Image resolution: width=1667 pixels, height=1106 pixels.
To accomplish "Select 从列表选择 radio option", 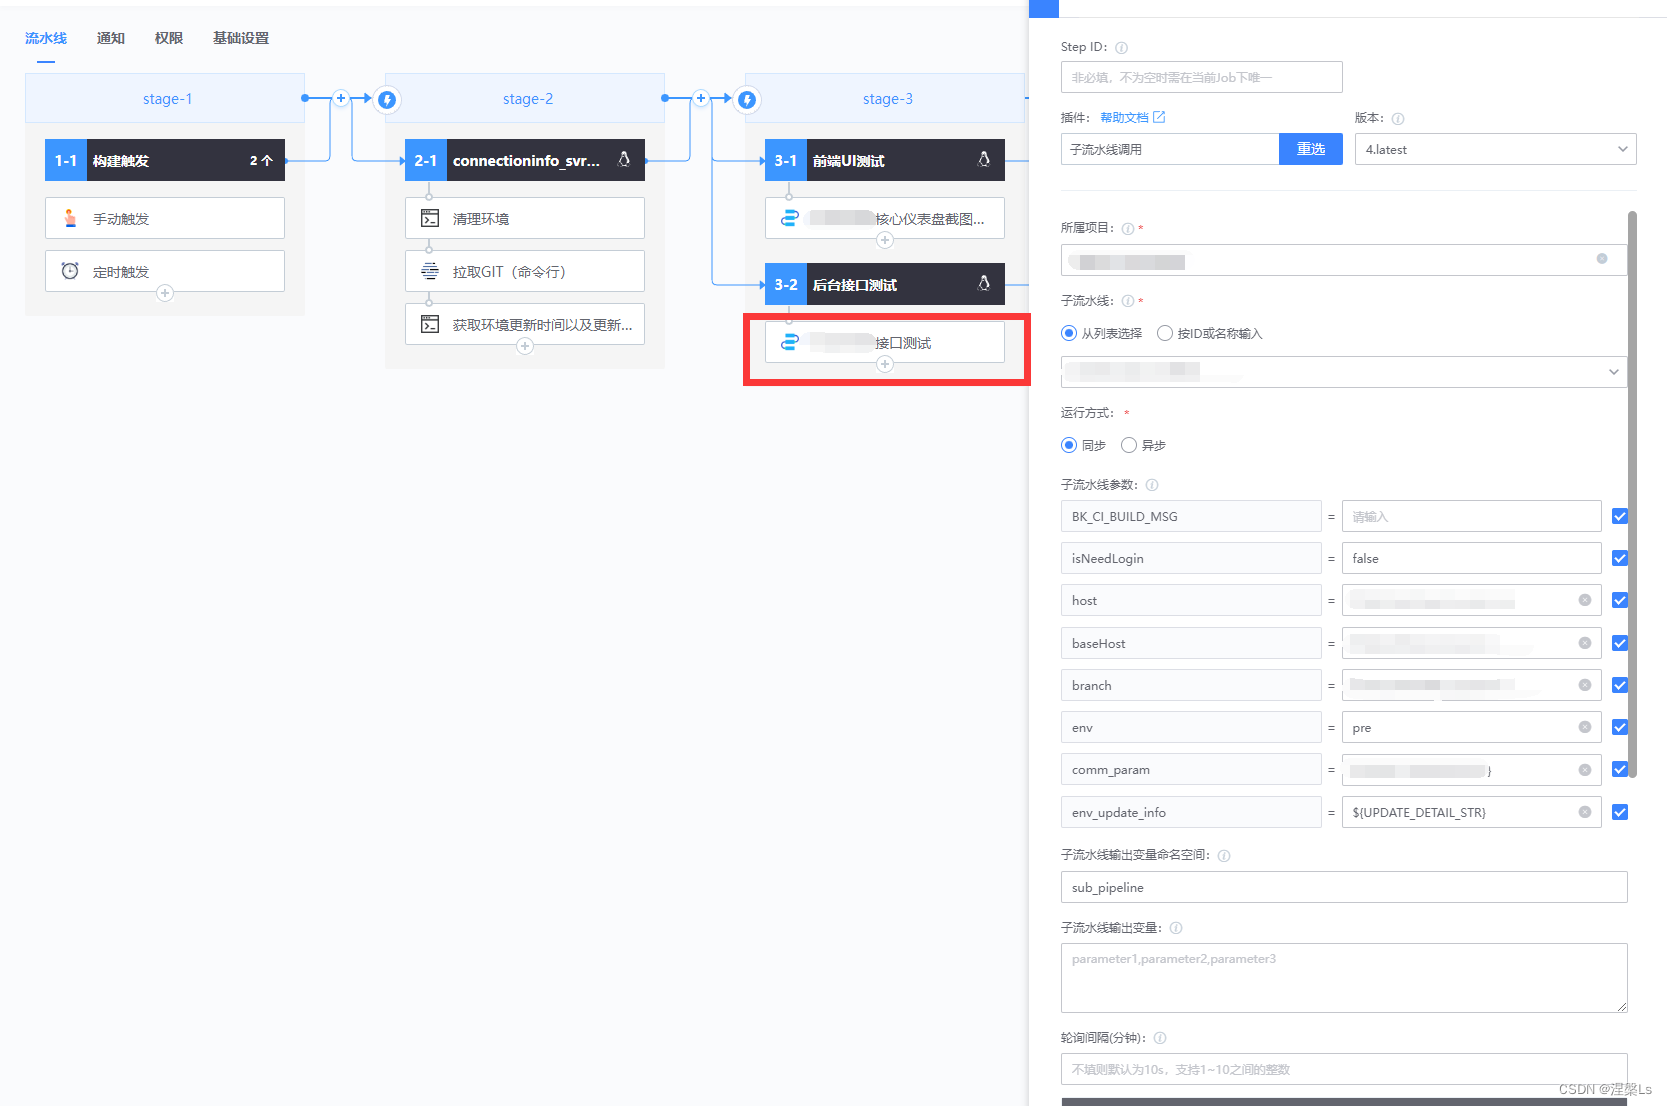I will (1069, 333).
